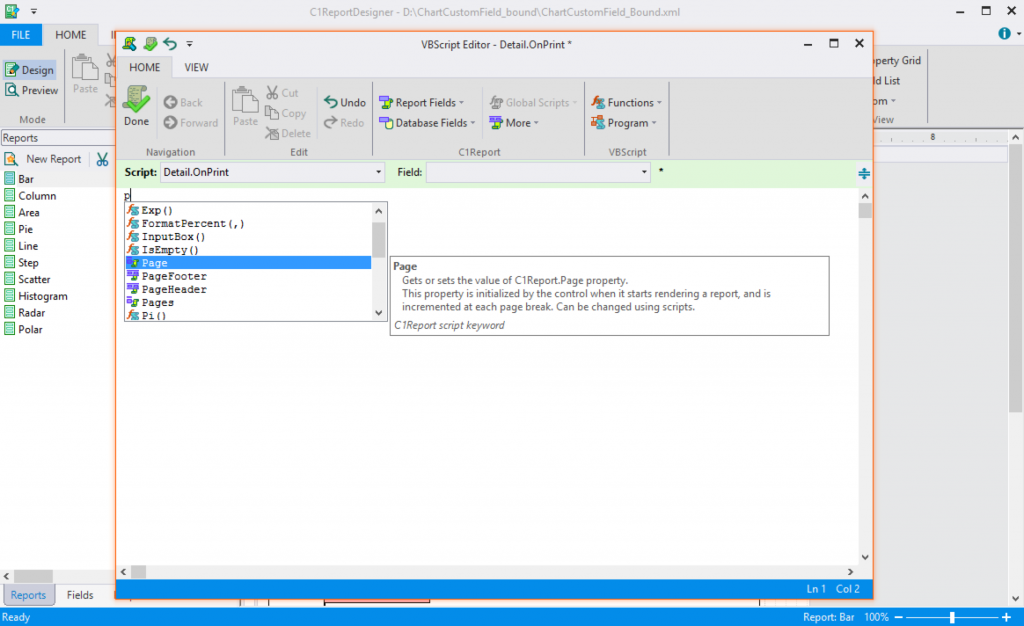Choose FormatPercent(,) from autocomplete list

click(248, 223)
